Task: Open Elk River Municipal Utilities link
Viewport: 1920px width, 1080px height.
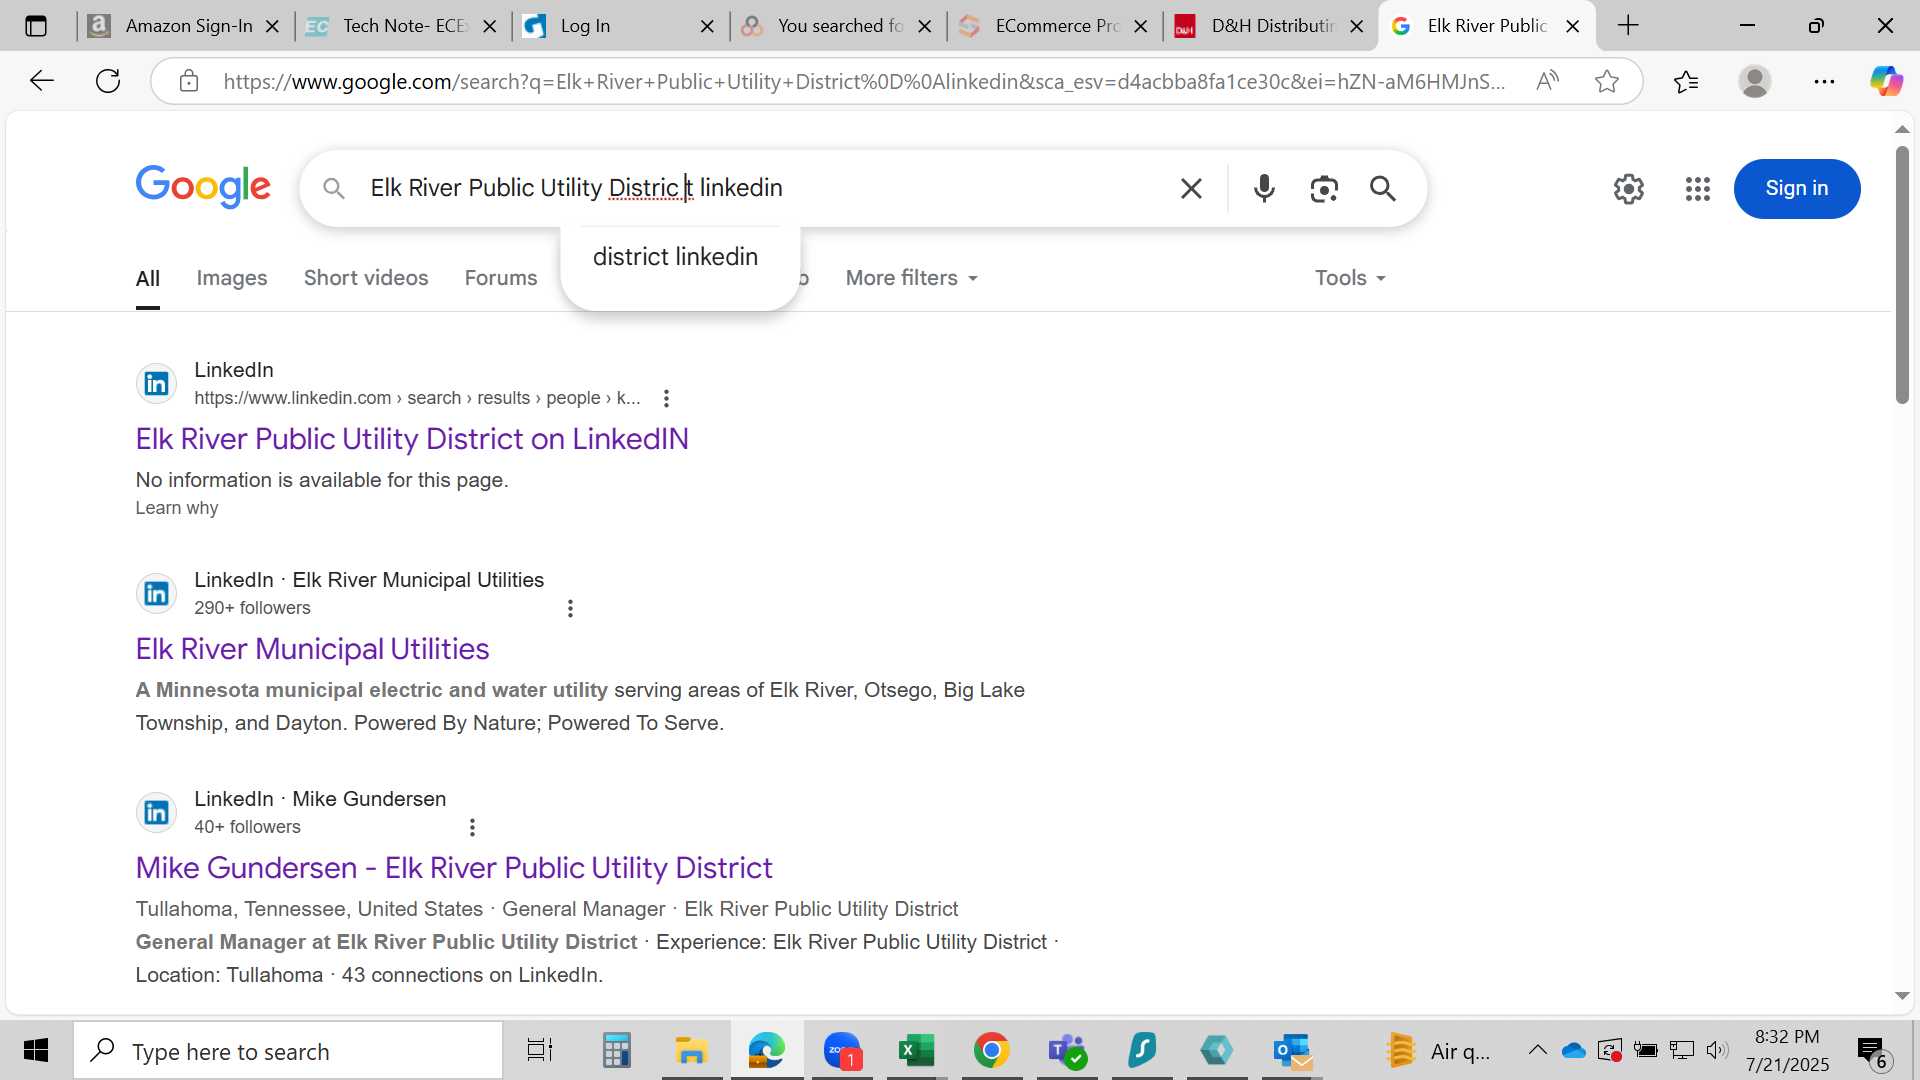Action: (312, 649)
